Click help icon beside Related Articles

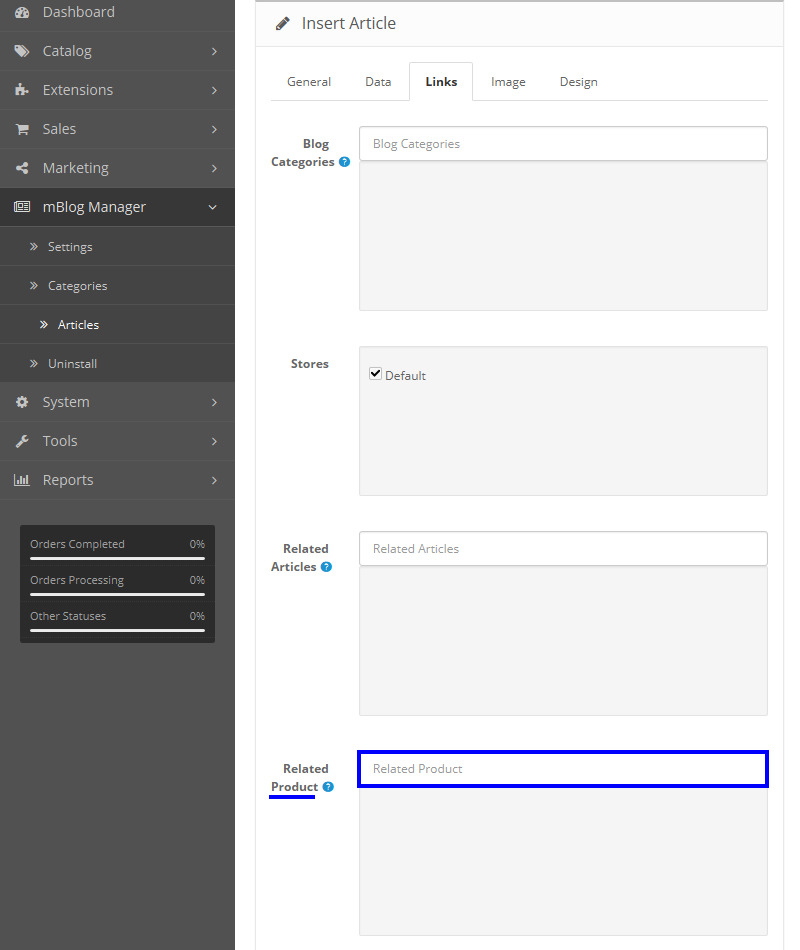tap(326, 567)
